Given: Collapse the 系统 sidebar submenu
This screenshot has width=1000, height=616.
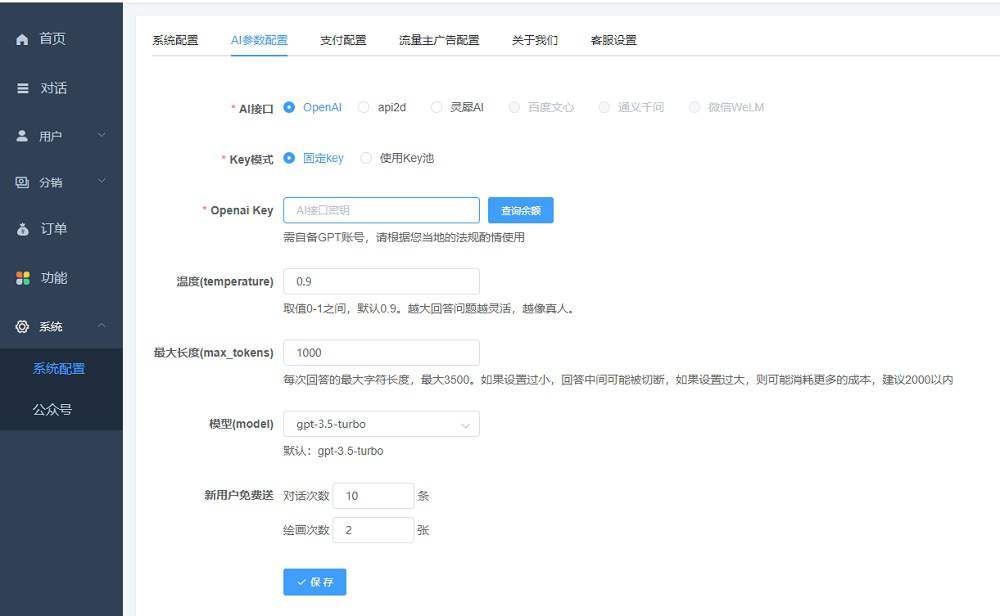Looking at the screenshot, I should [100, 324].
